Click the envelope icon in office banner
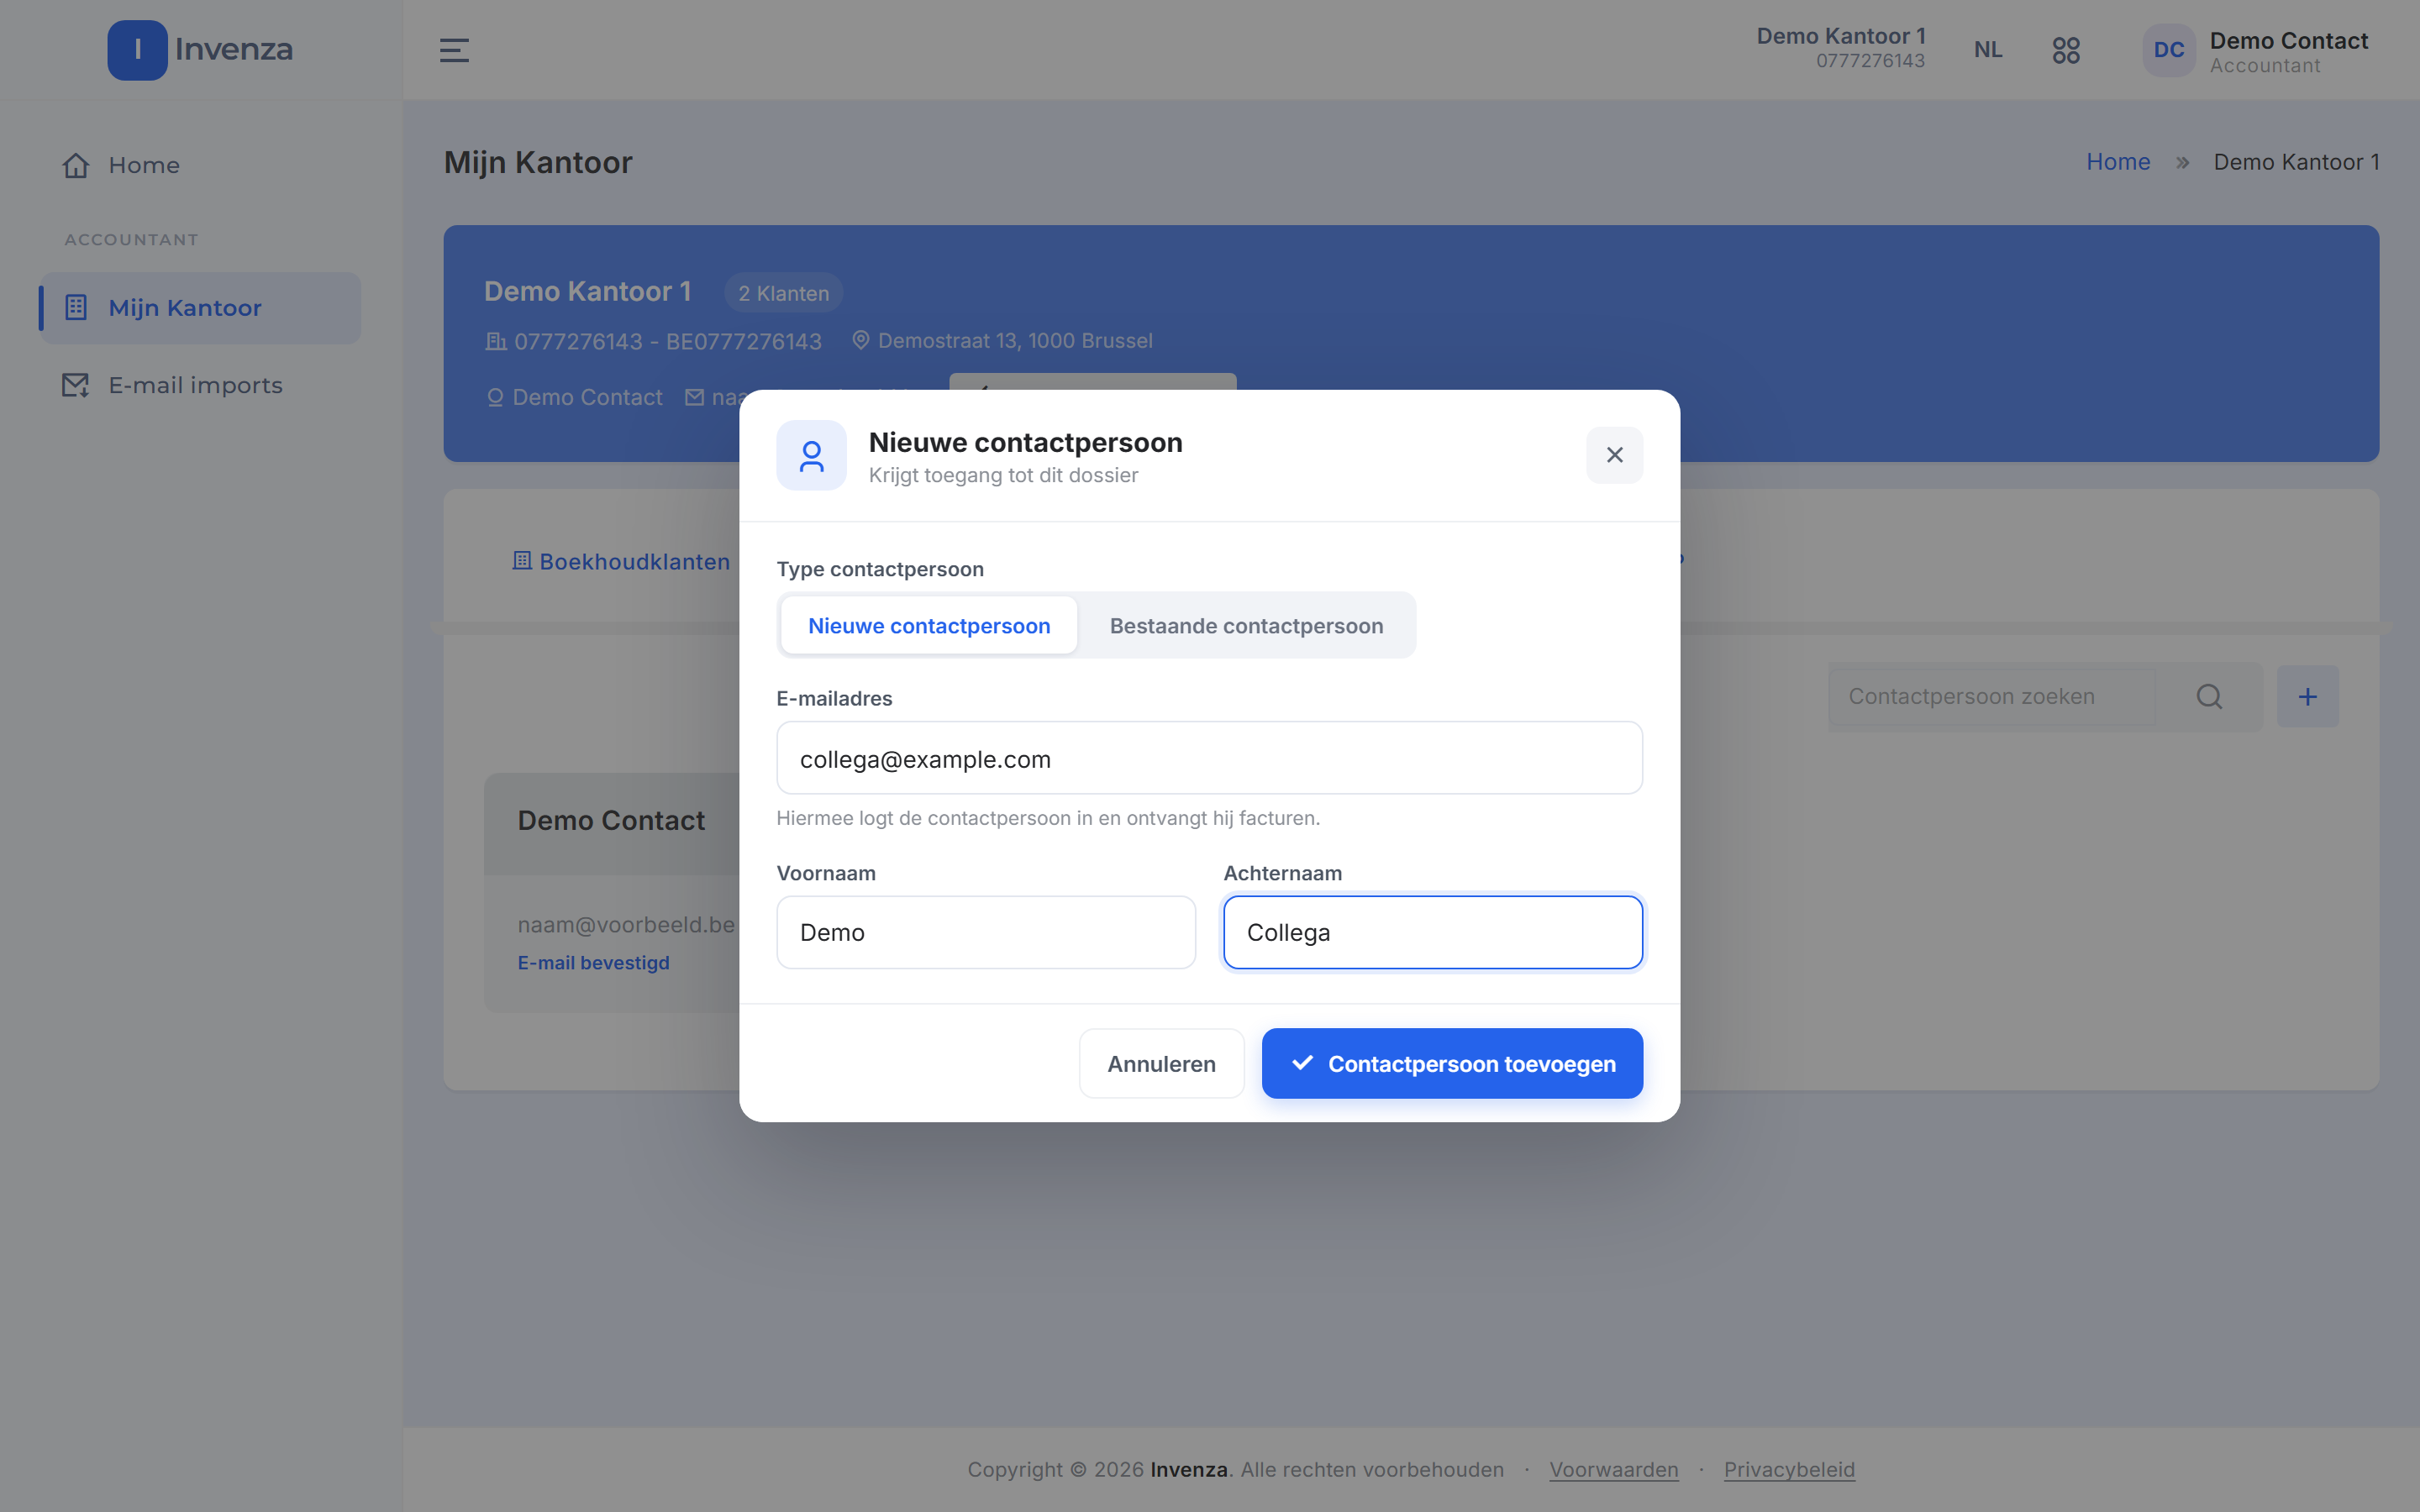This screenshot has height=1512, width=2420. coord(694,397)
